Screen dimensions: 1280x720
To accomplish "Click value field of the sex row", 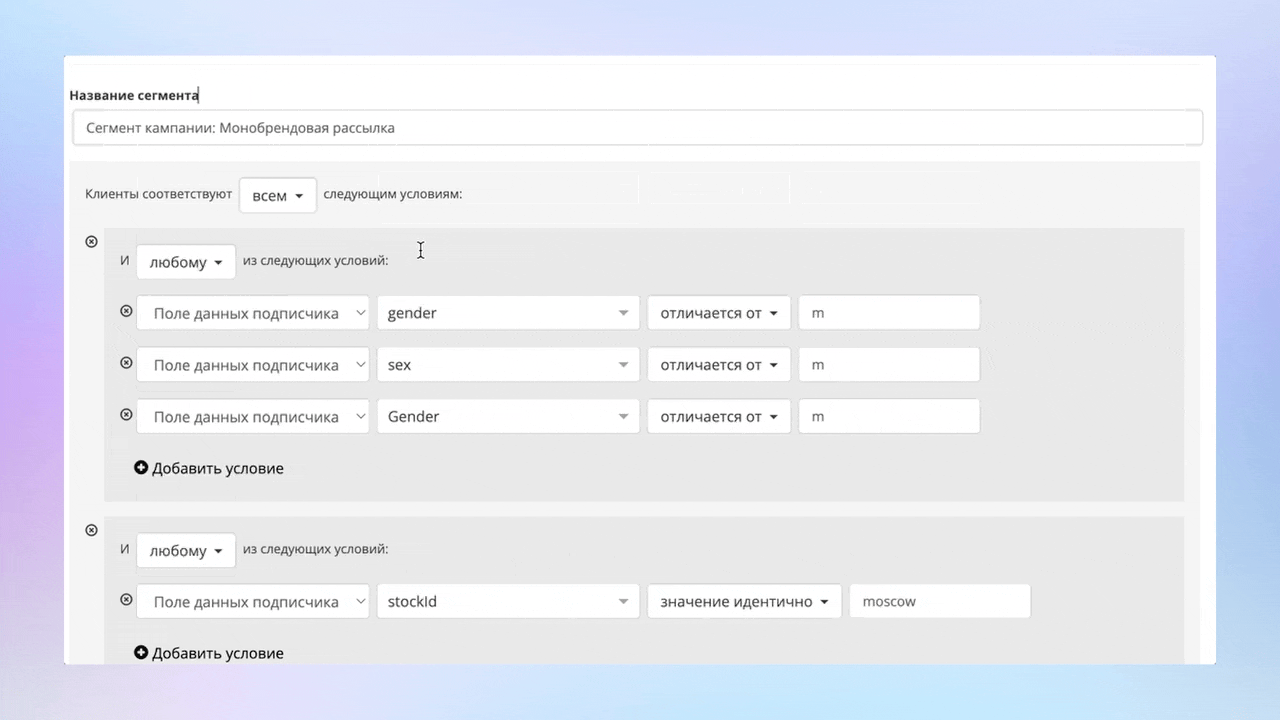I will (888, 365).
